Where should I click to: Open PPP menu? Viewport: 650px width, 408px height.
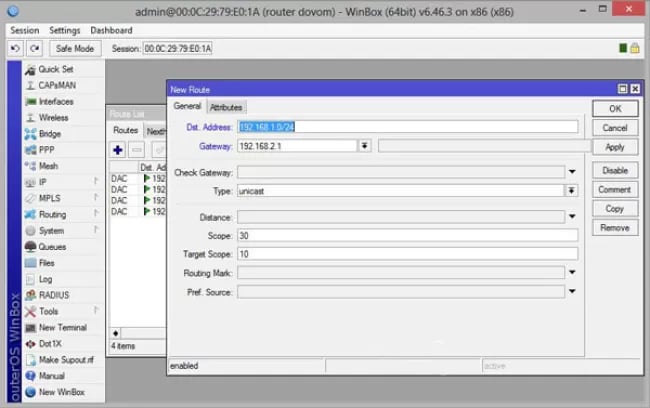point(46,150)
